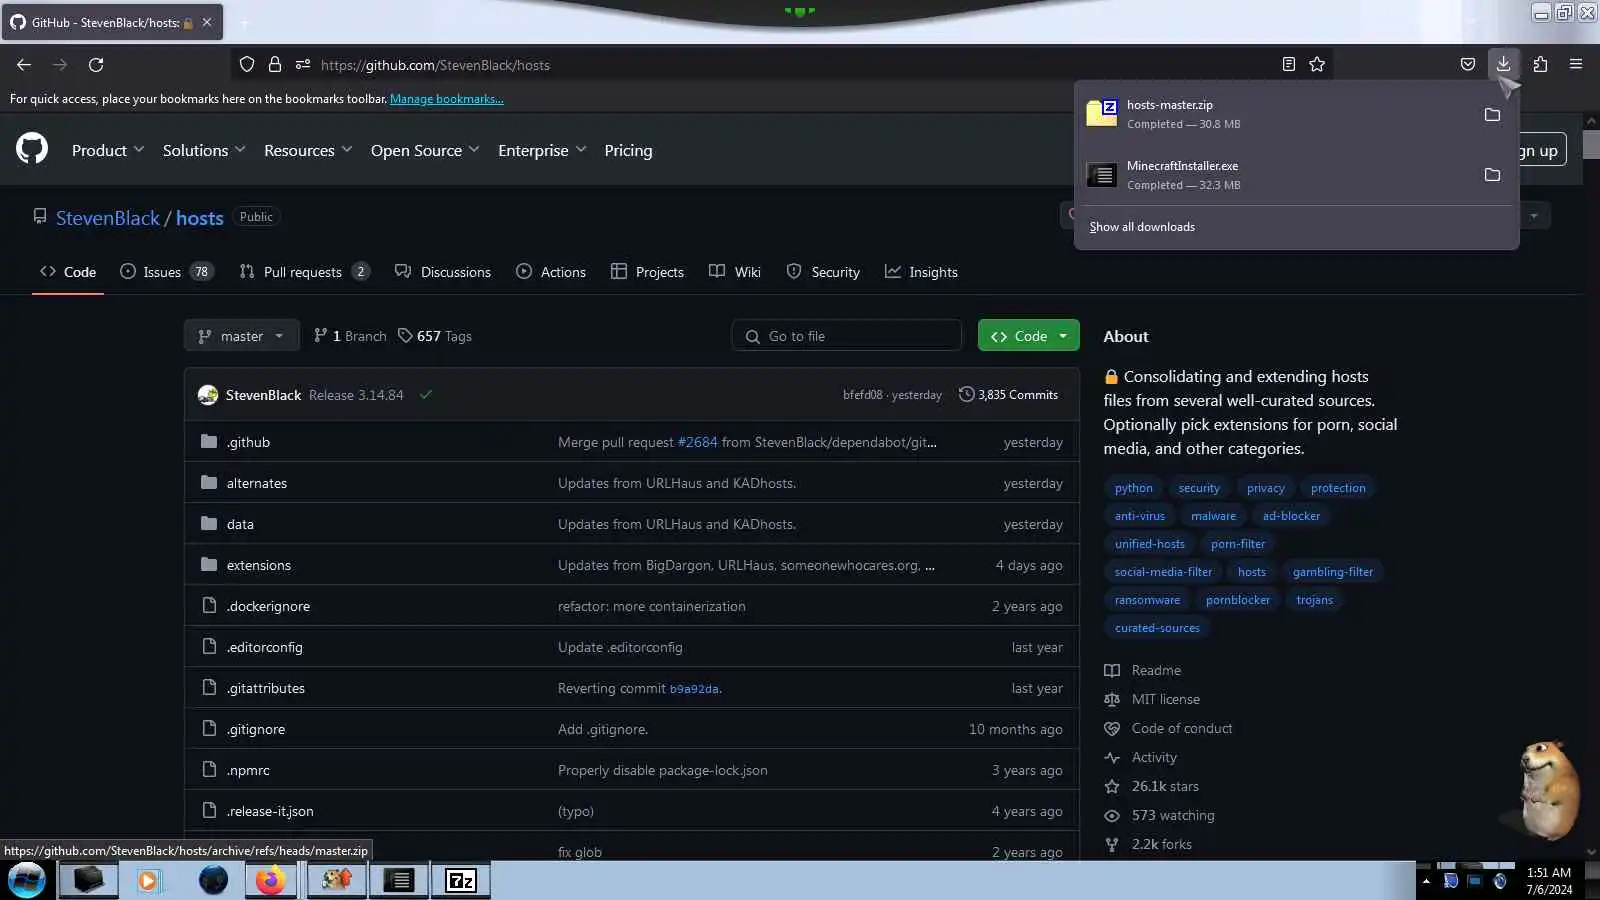Open the green Code dropdown button
This screenshot has width=1600, height=900.
pos(1029,336)
